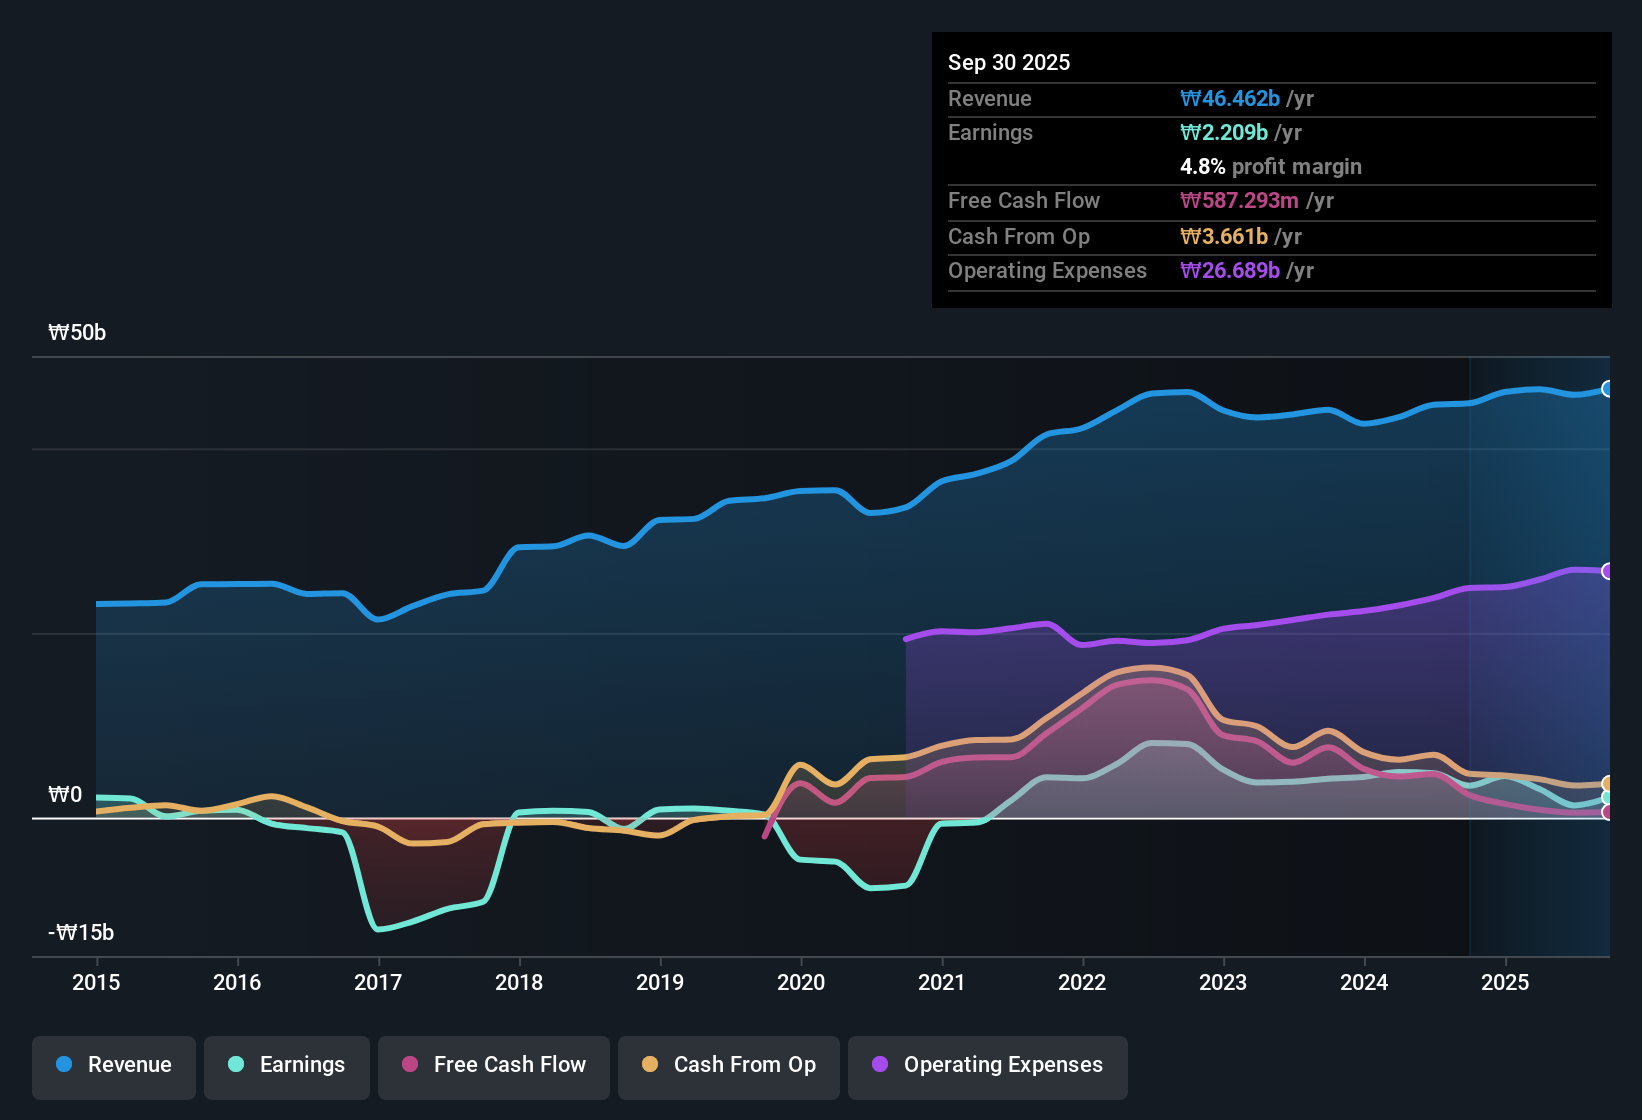This screenshot has width=1642, height=1120.
Task: Click the teal Earnings legend dot
Action: point(236,1065)
